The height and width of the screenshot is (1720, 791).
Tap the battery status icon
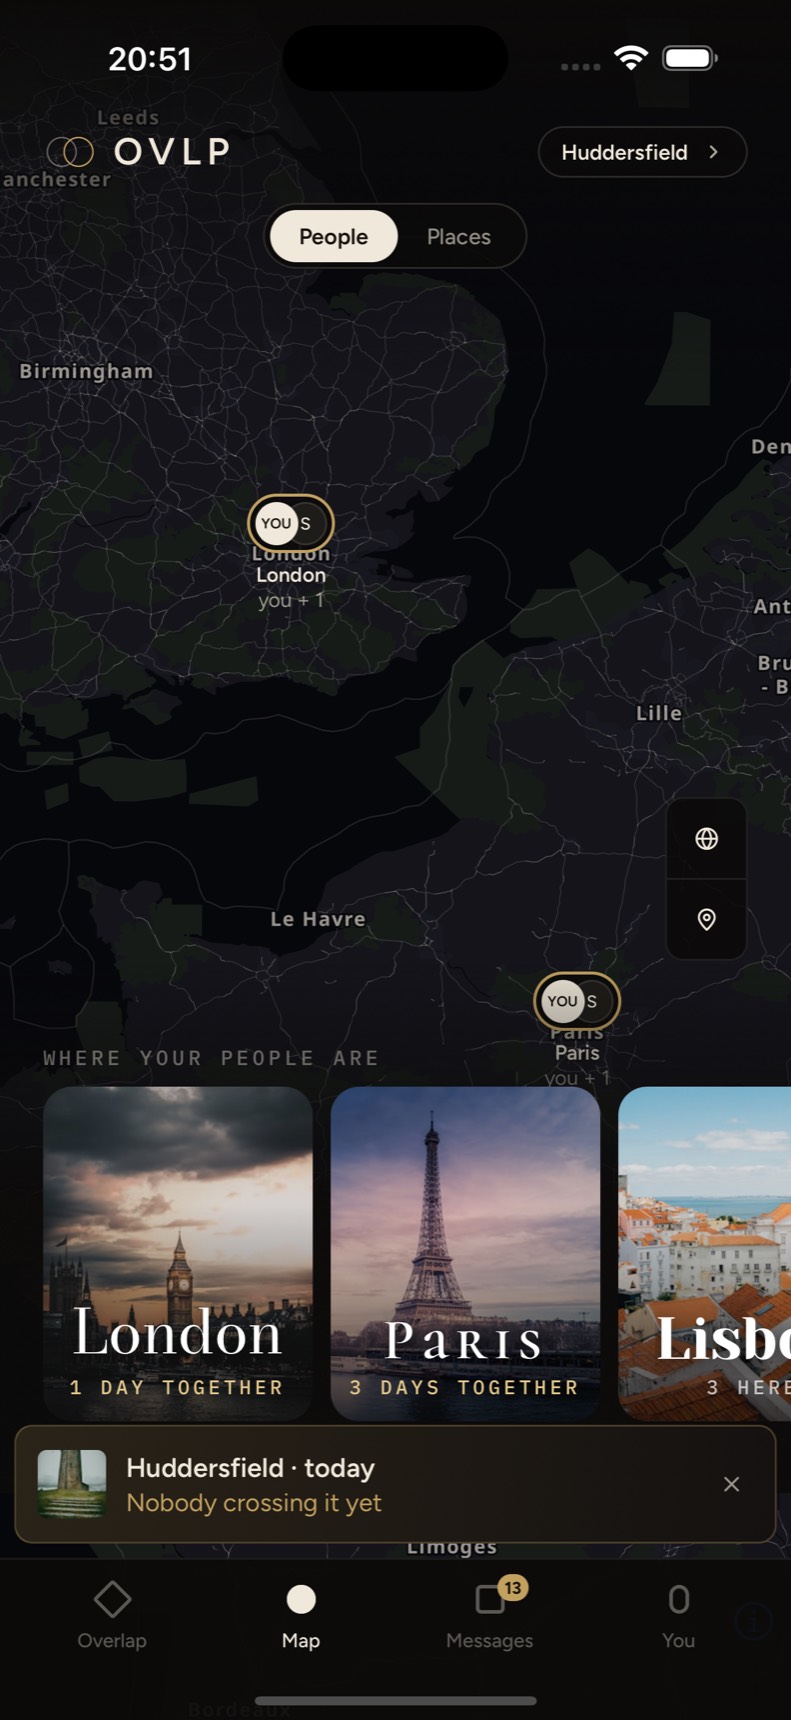690,58
